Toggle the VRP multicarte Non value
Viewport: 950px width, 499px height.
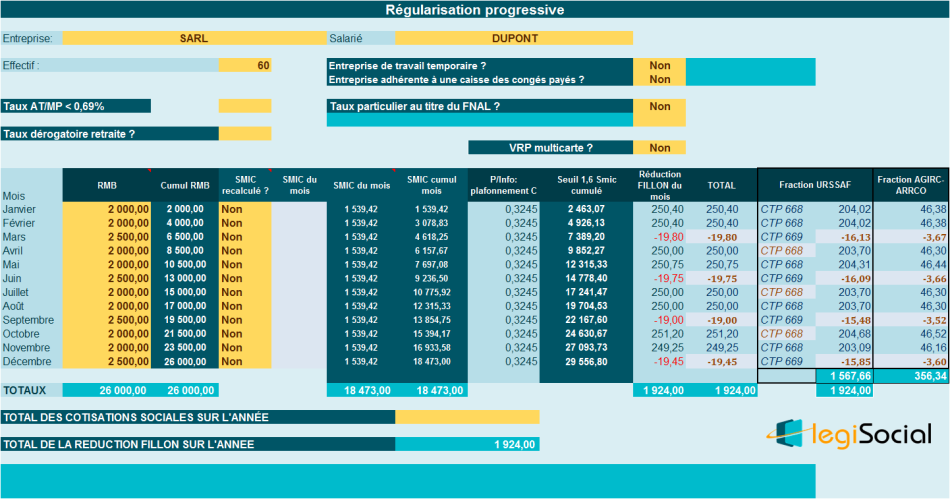659,147
